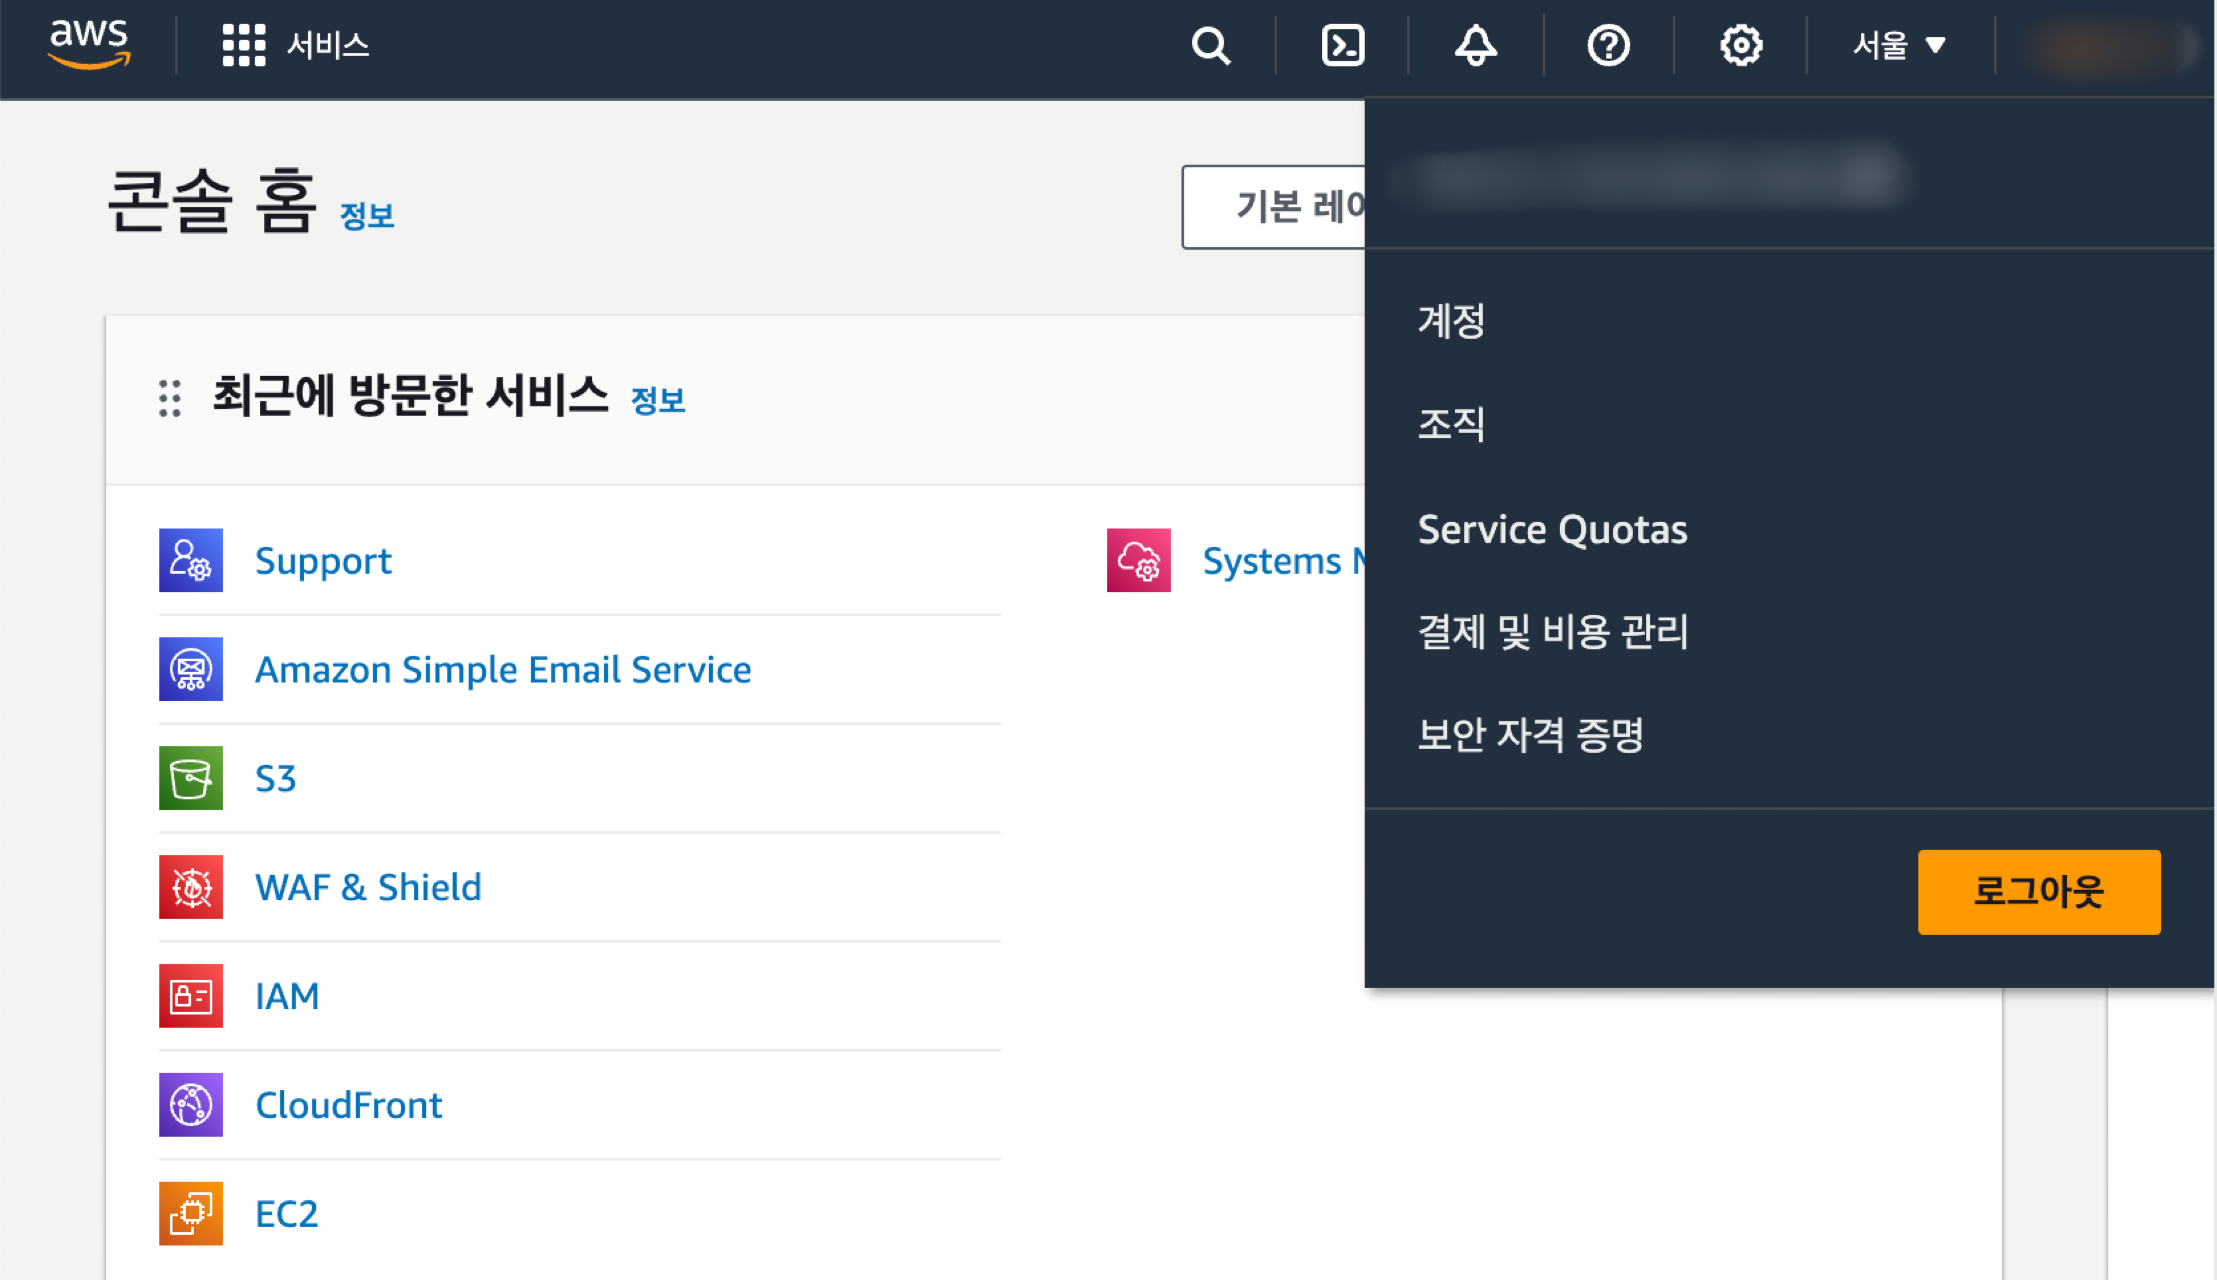Click 정보 link next to 콘솔 홈
This screenshot has height=1280, width=2217.
point(367,216)
